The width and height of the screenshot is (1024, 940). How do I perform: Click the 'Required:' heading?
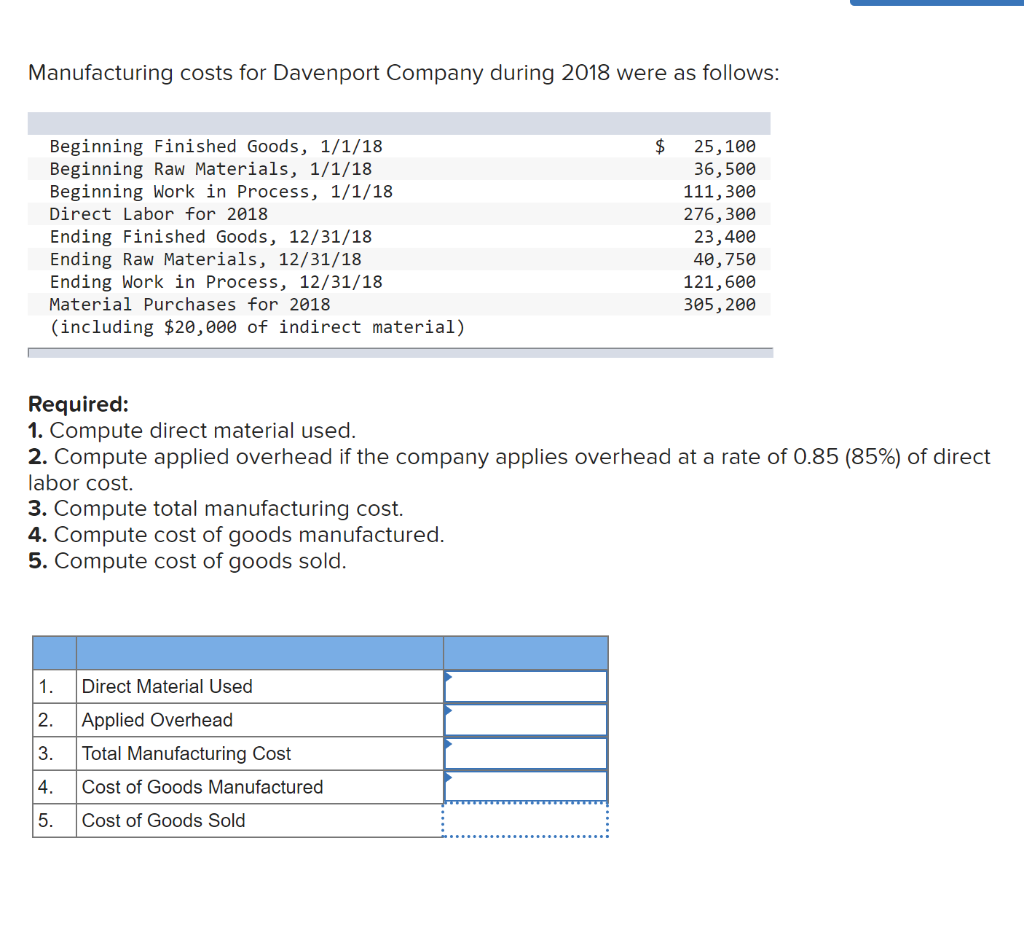click(78, 404)
